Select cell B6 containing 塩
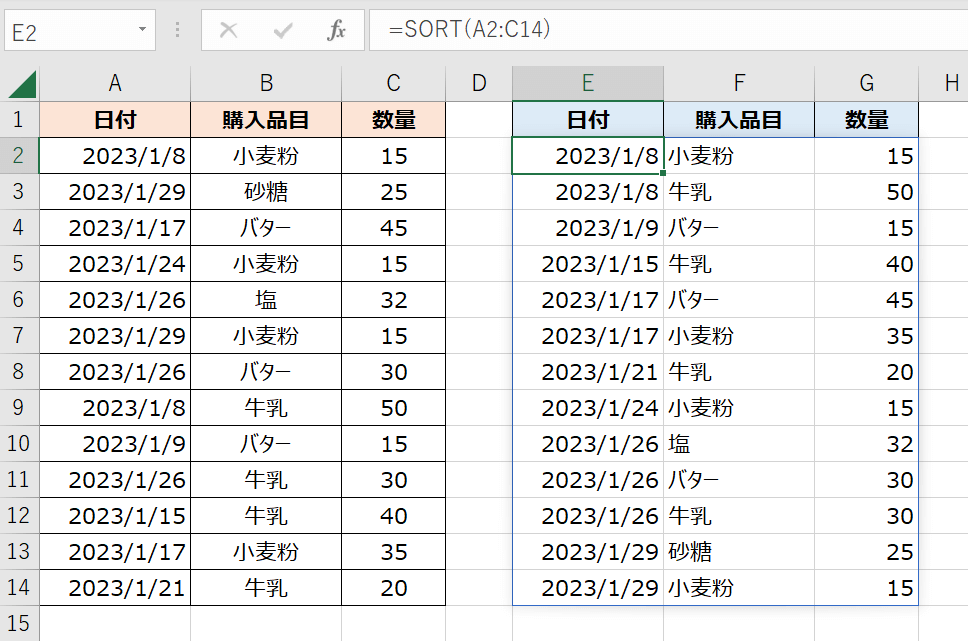Viewport: 968px width, 641px height. click(265, 300)
